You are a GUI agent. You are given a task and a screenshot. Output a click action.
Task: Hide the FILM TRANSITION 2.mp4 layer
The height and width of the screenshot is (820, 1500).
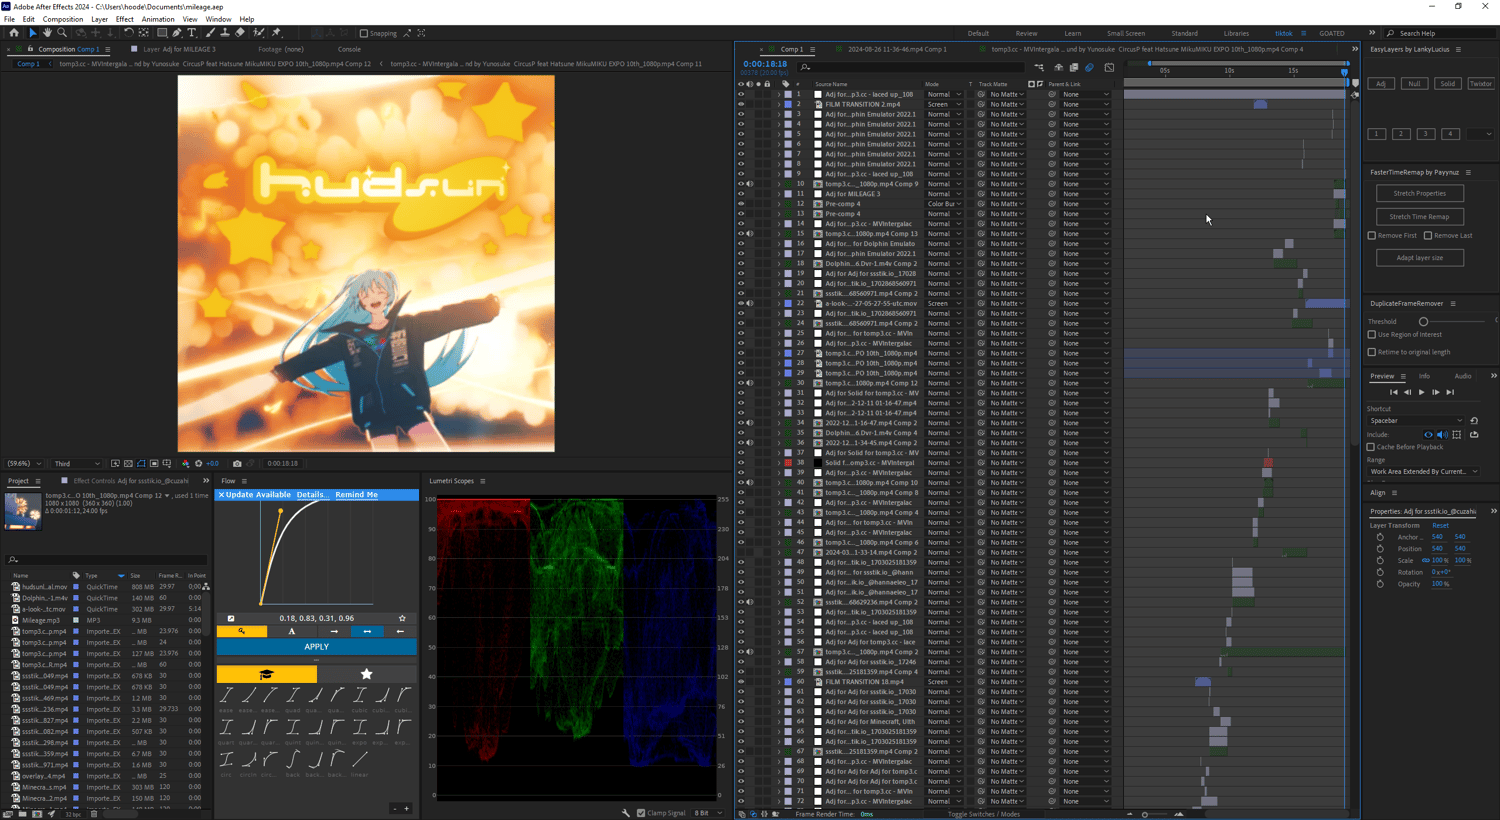click(x=741, y=104)
